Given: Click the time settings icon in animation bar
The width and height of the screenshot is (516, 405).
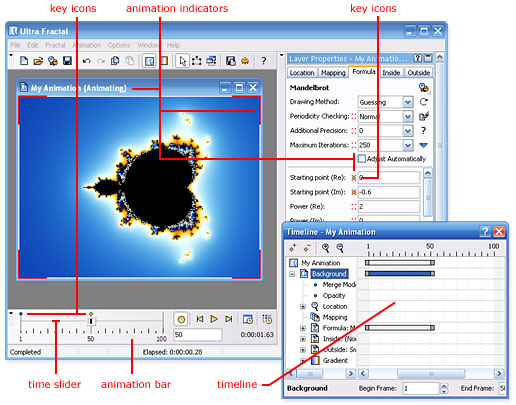Looking at the screenshot, I should click(x=248, y=319).
